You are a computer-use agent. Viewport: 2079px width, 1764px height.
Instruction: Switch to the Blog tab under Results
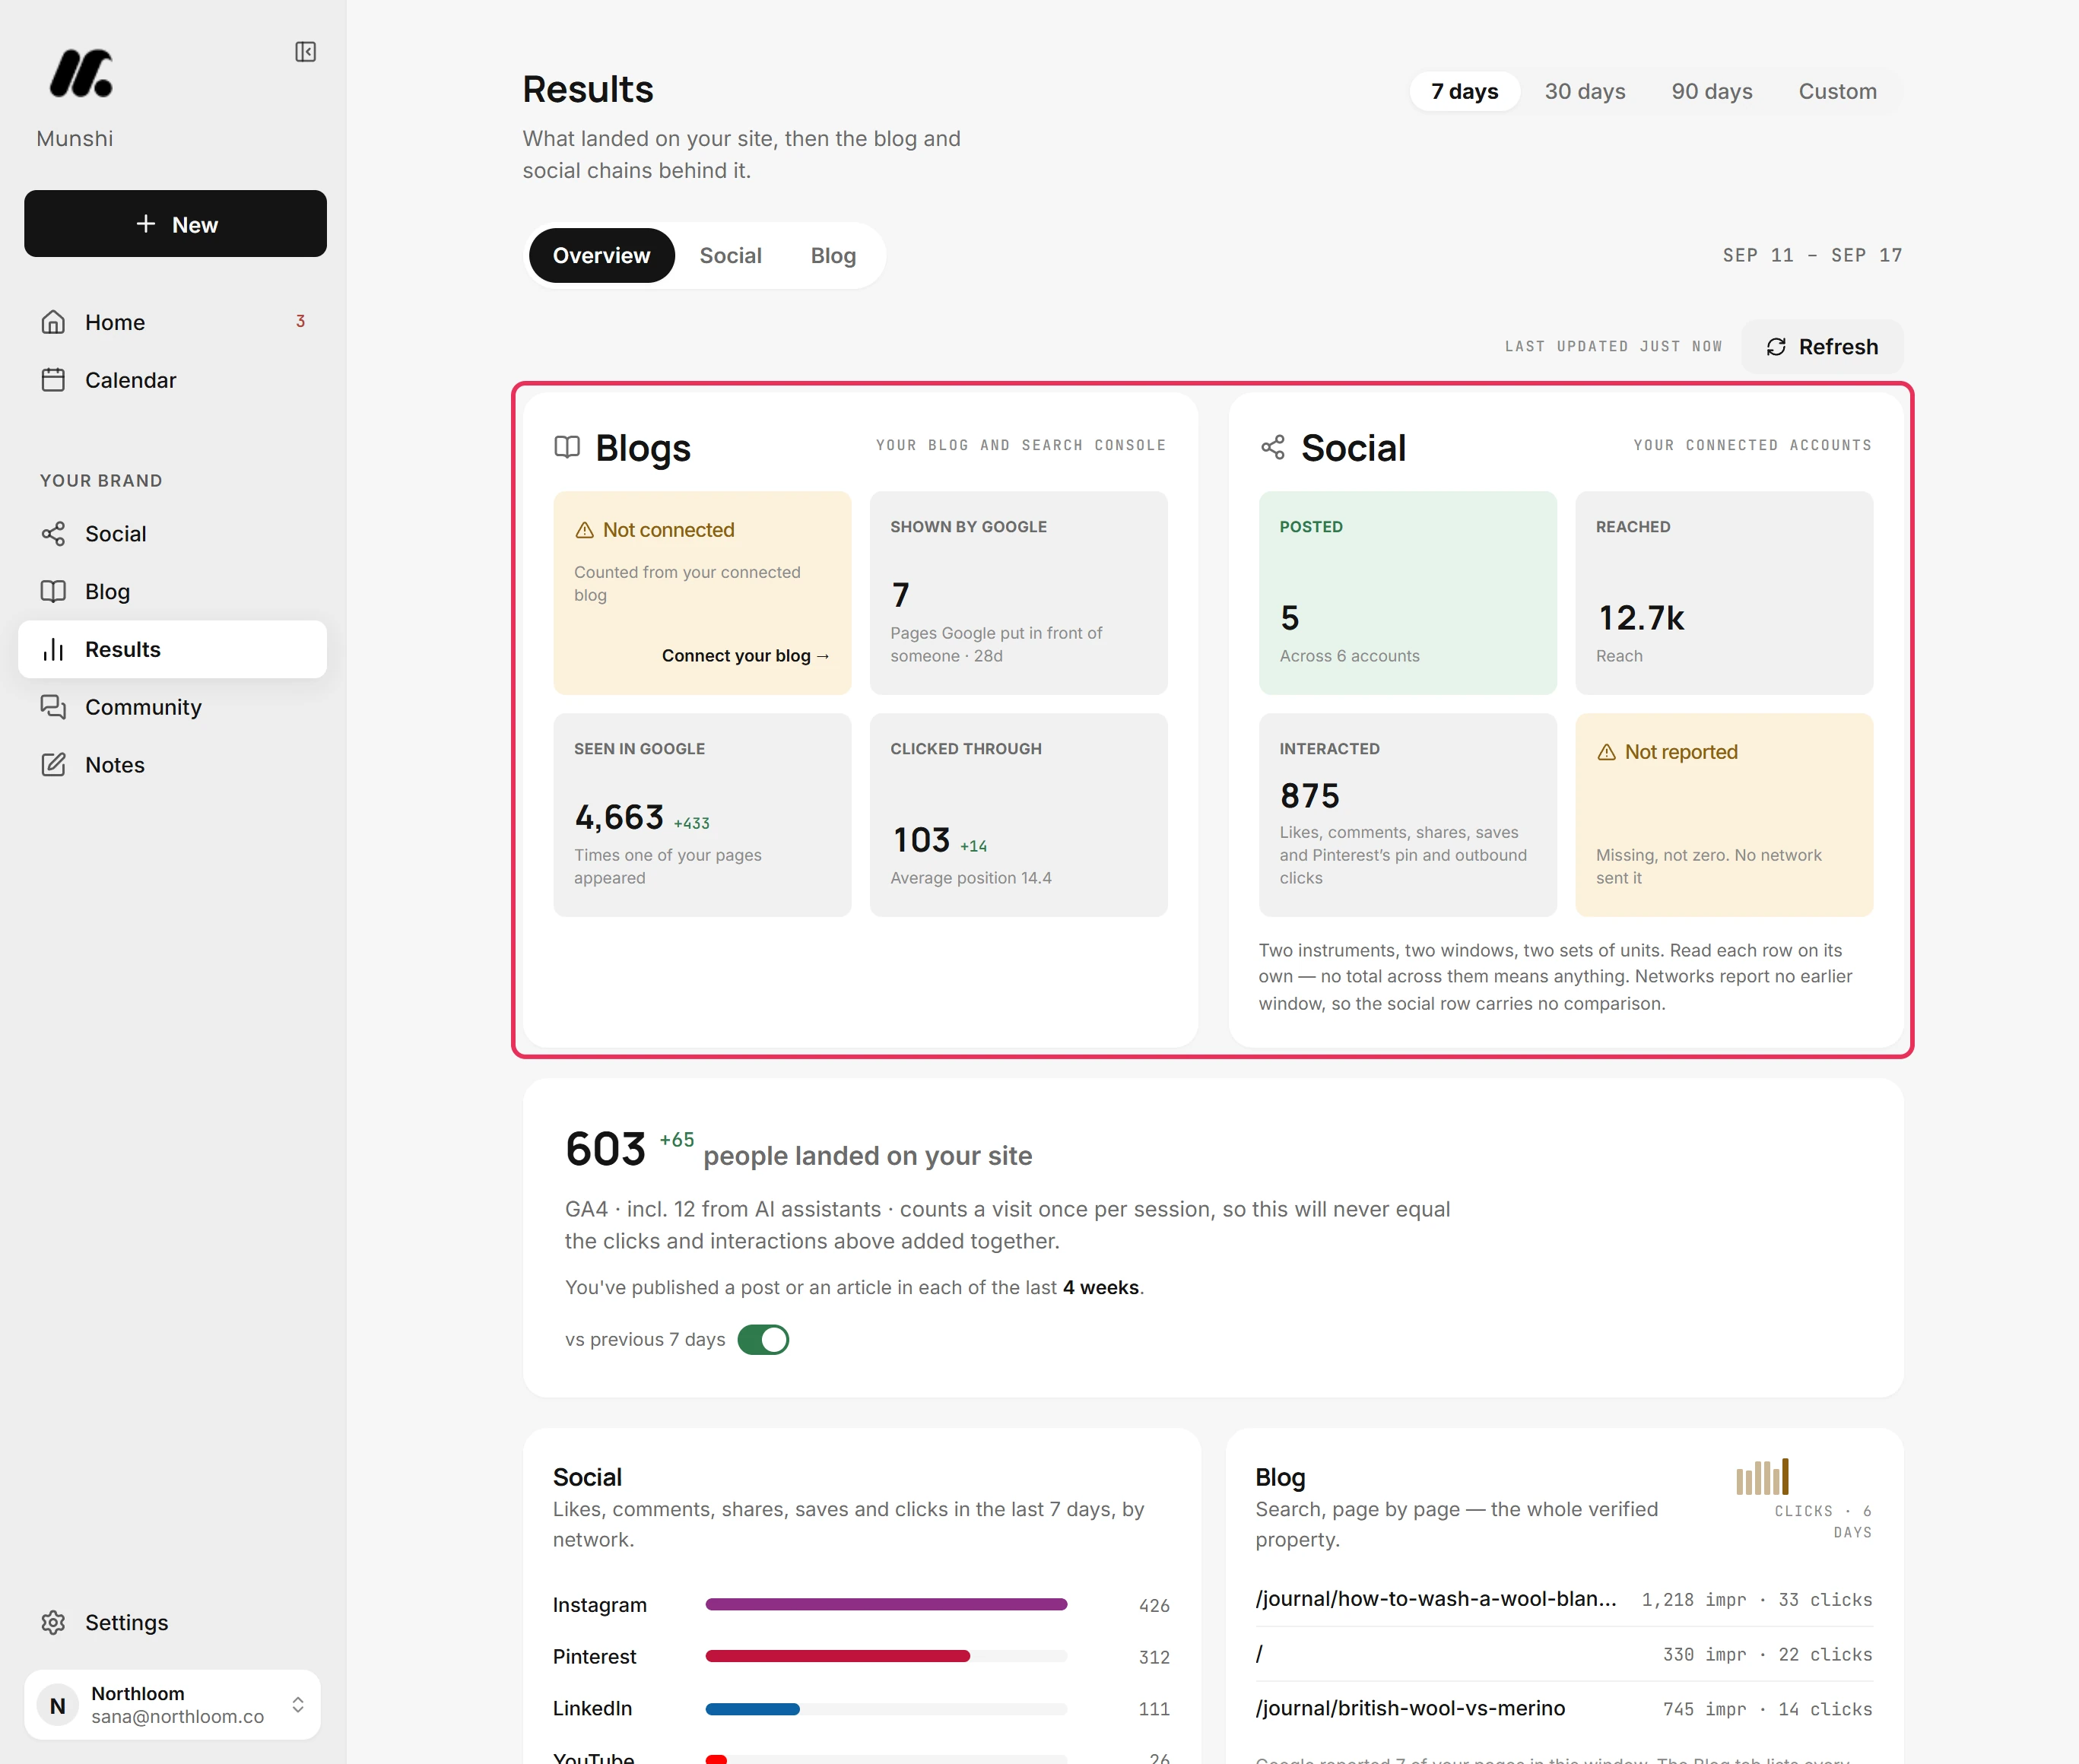(x=833, y=256)
